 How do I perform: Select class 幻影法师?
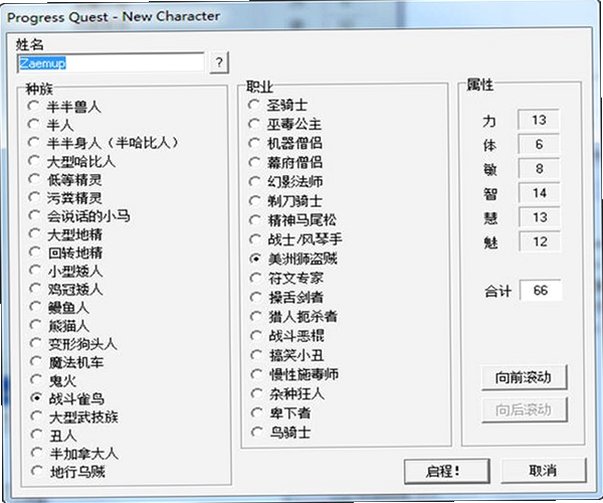pos(286,182)
